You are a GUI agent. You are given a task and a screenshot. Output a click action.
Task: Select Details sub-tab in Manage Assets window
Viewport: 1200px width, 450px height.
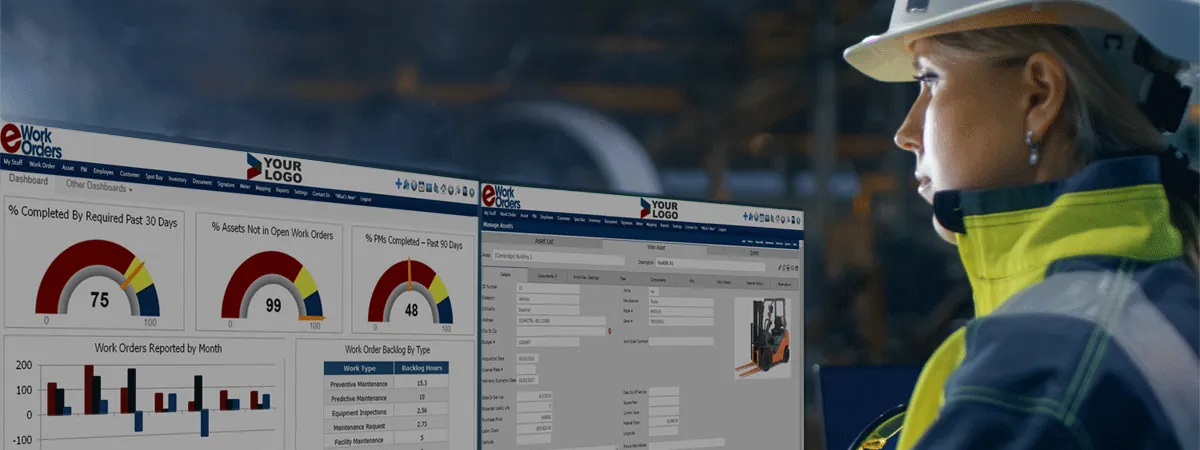click(x=505, y=275)
